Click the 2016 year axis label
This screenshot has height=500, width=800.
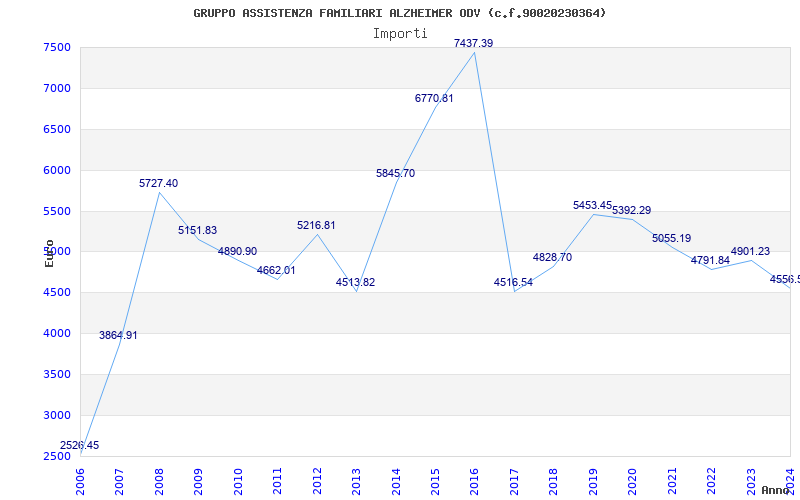[474, 480]
